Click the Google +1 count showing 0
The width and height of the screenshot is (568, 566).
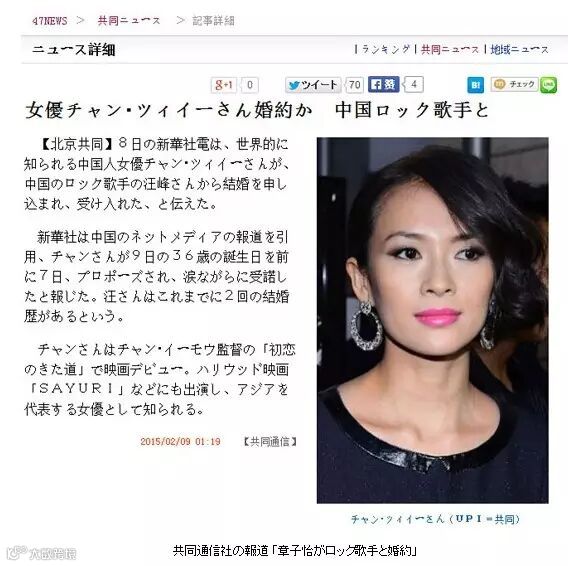point(250,85)
